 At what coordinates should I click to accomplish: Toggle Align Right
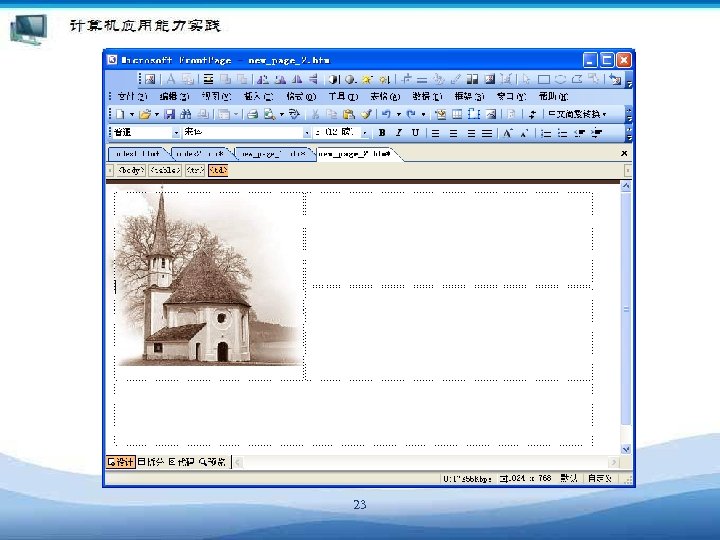[x=471, y=133]
